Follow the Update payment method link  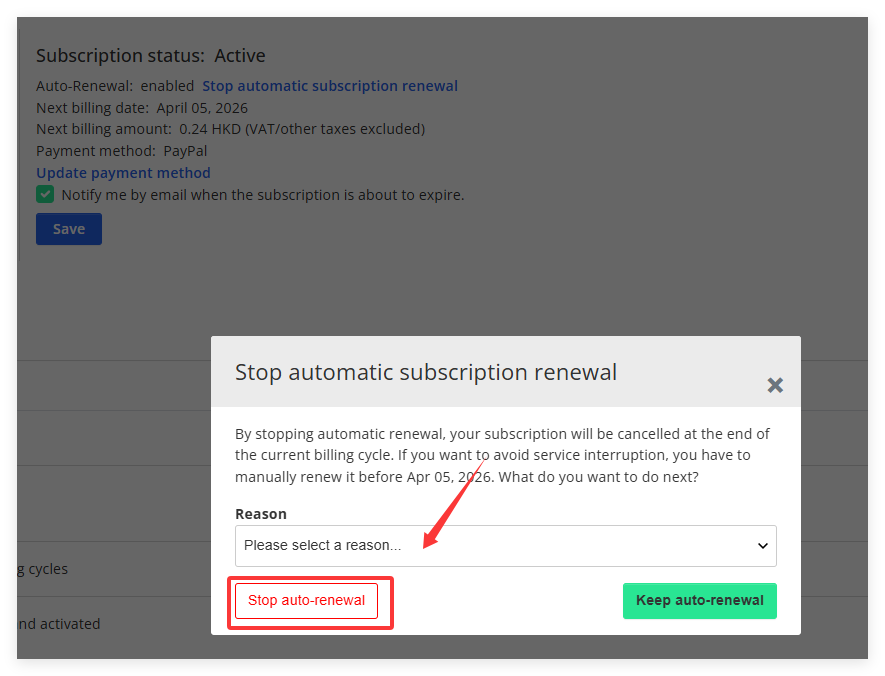[x=123, y=173]
